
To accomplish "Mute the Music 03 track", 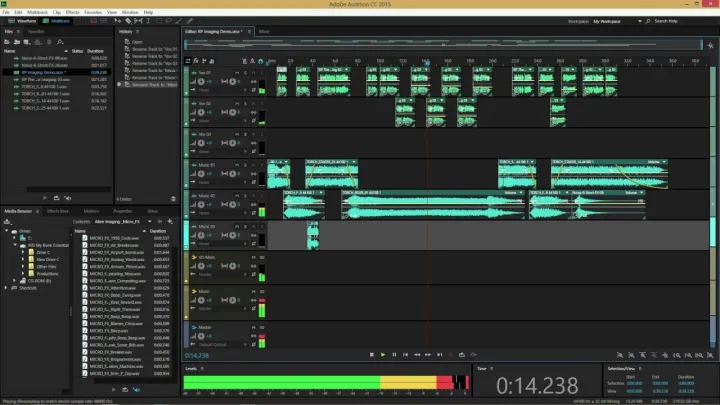I will [237, 226].
